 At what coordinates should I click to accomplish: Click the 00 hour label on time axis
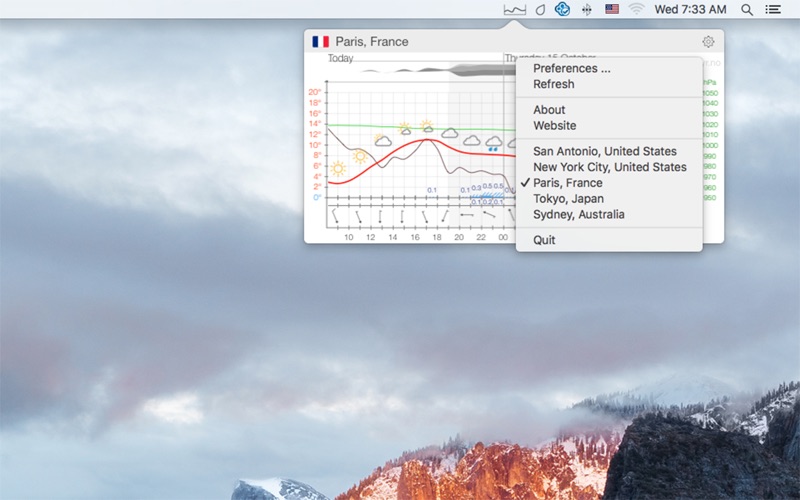(503, 237)
